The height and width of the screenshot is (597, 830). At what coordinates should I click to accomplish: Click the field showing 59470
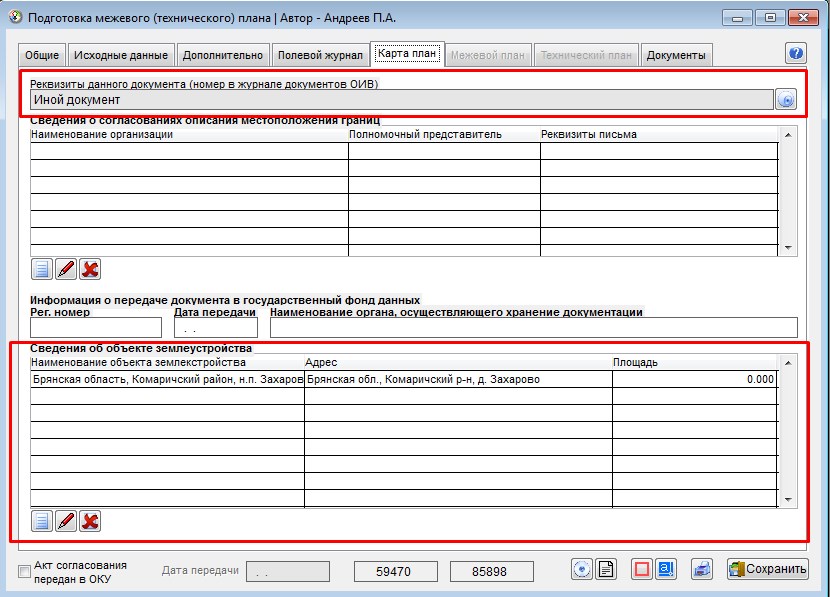pyautogui.click(x=395, y=572)
